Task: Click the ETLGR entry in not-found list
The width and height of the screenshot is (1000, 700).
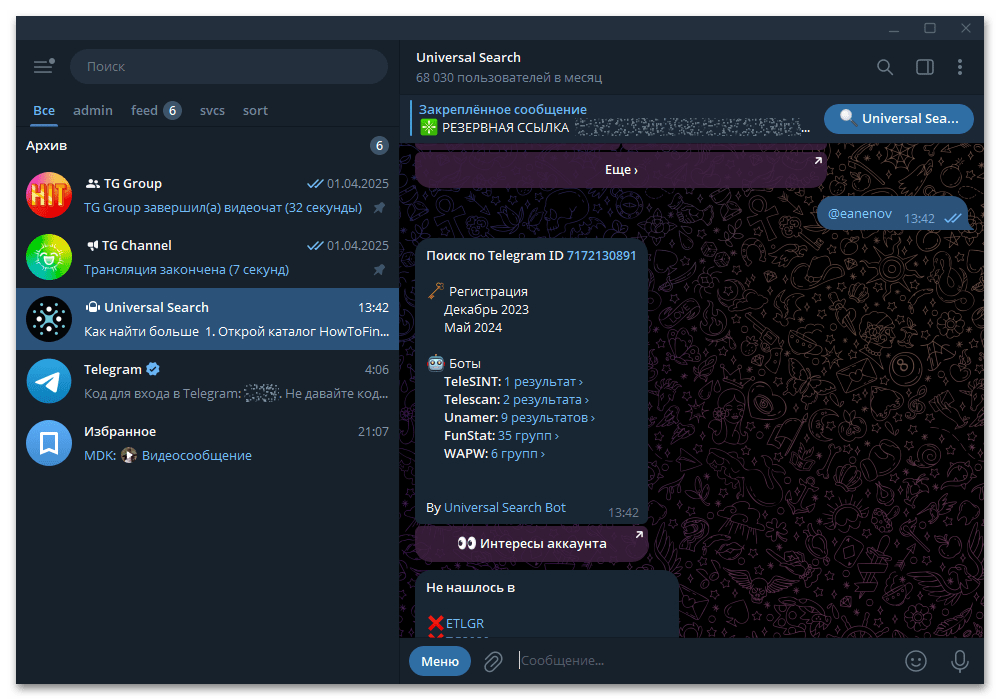Action: click(x=464, y=623)
